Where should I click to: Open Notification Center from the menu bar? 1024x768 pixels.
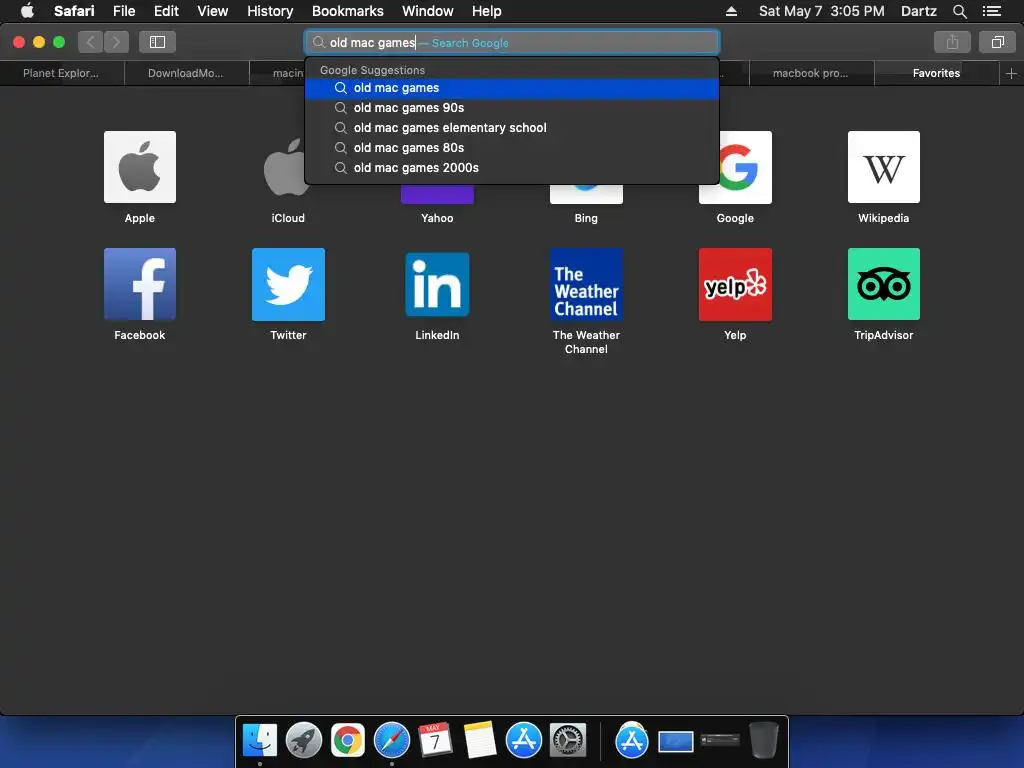click(992, 11)
